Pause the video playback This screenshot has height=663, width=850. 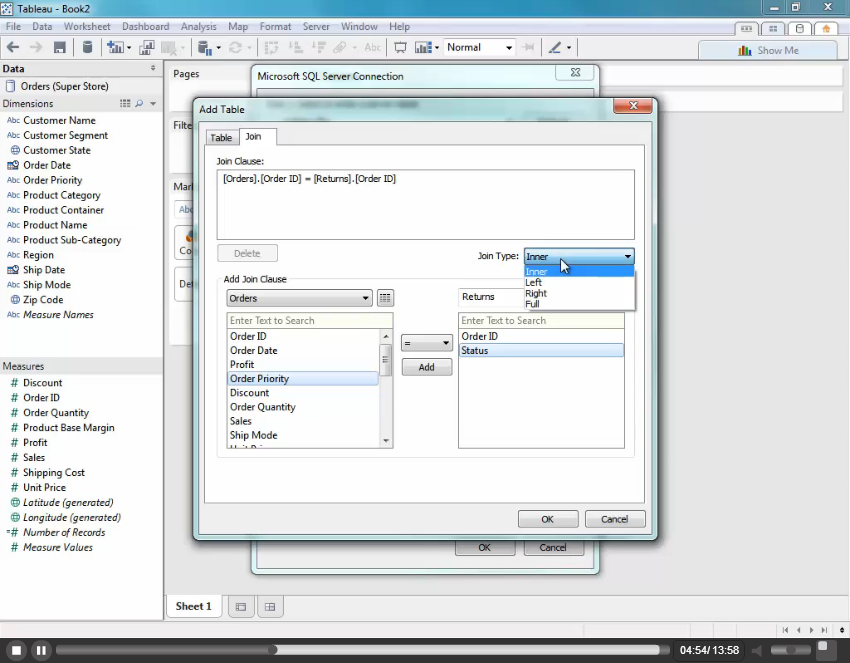click(x=41, y=650)
